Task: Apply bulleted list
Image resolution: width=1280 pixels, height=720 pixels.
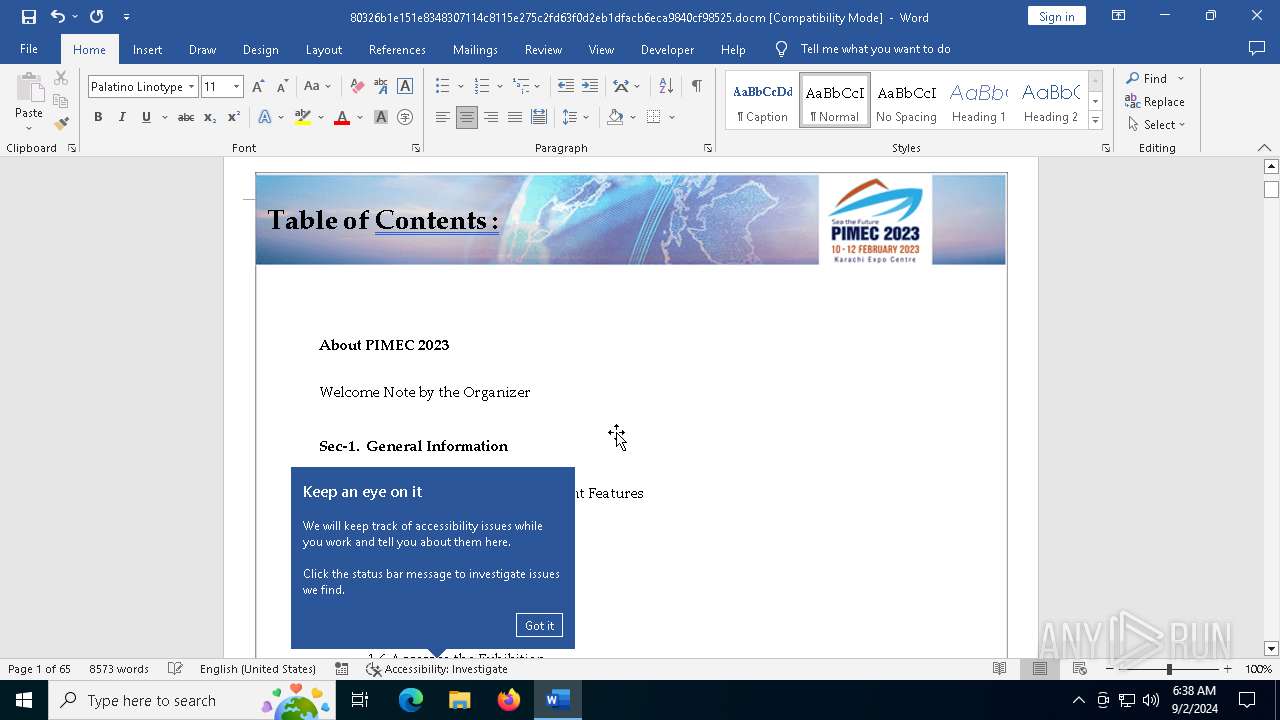Action: pos(442,87)
